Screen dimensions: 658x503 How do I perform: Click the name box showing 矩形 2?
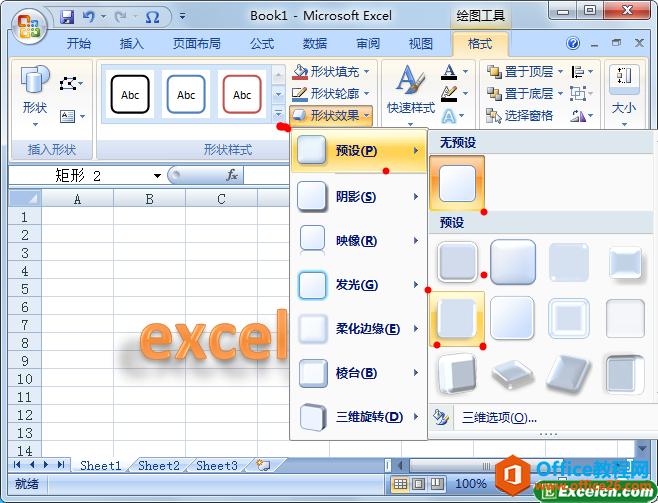[x=80, y=176]
